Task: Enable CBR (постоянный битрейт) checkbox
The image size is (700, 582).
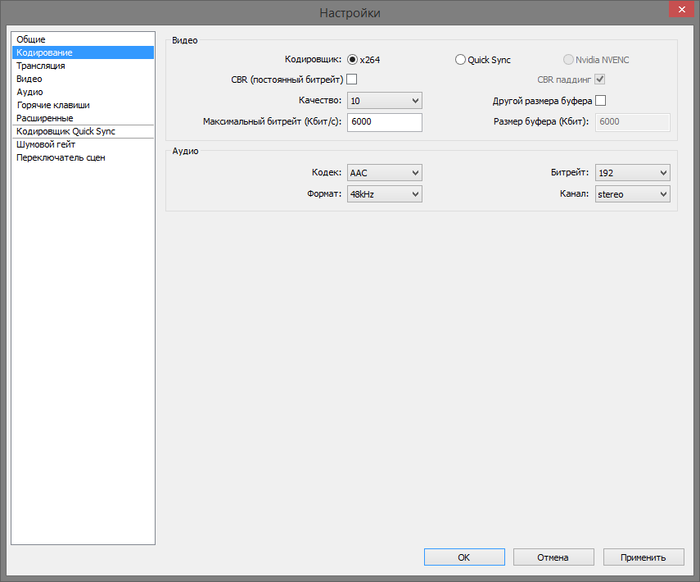Action: pos(352,79)
